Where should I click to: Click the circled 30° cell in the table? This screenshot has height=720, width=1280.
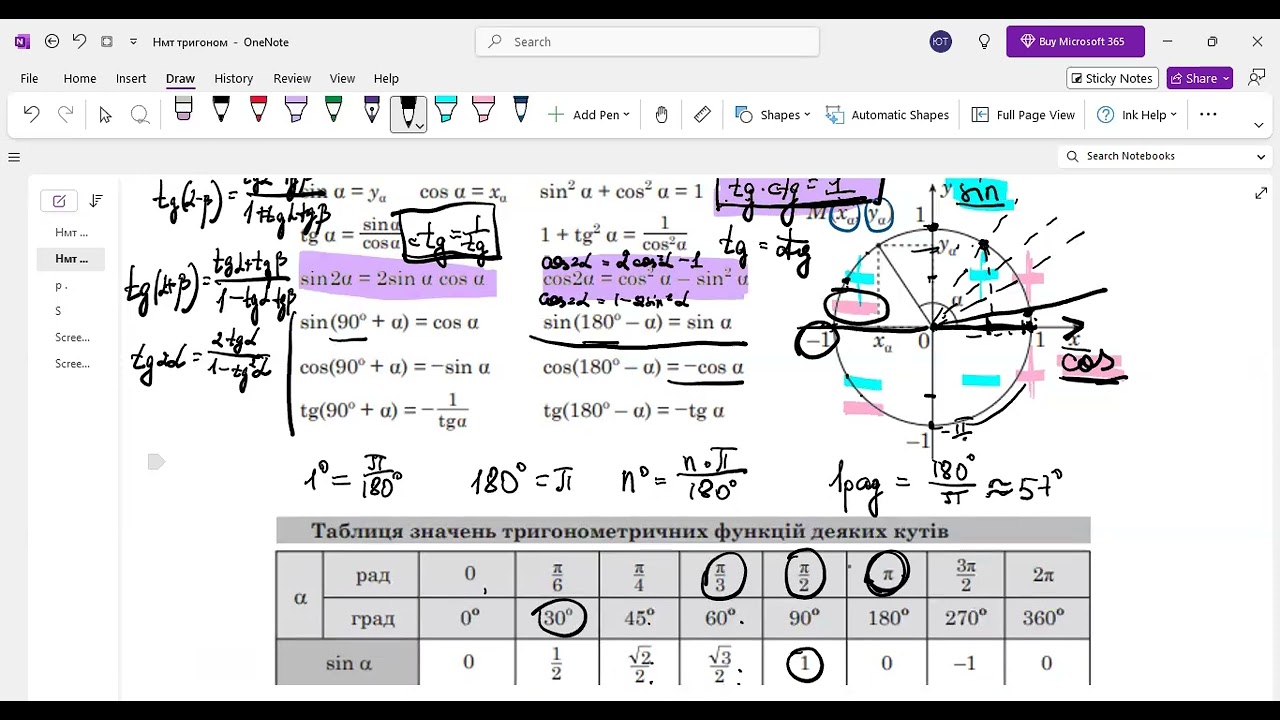[x=558, y=618]
